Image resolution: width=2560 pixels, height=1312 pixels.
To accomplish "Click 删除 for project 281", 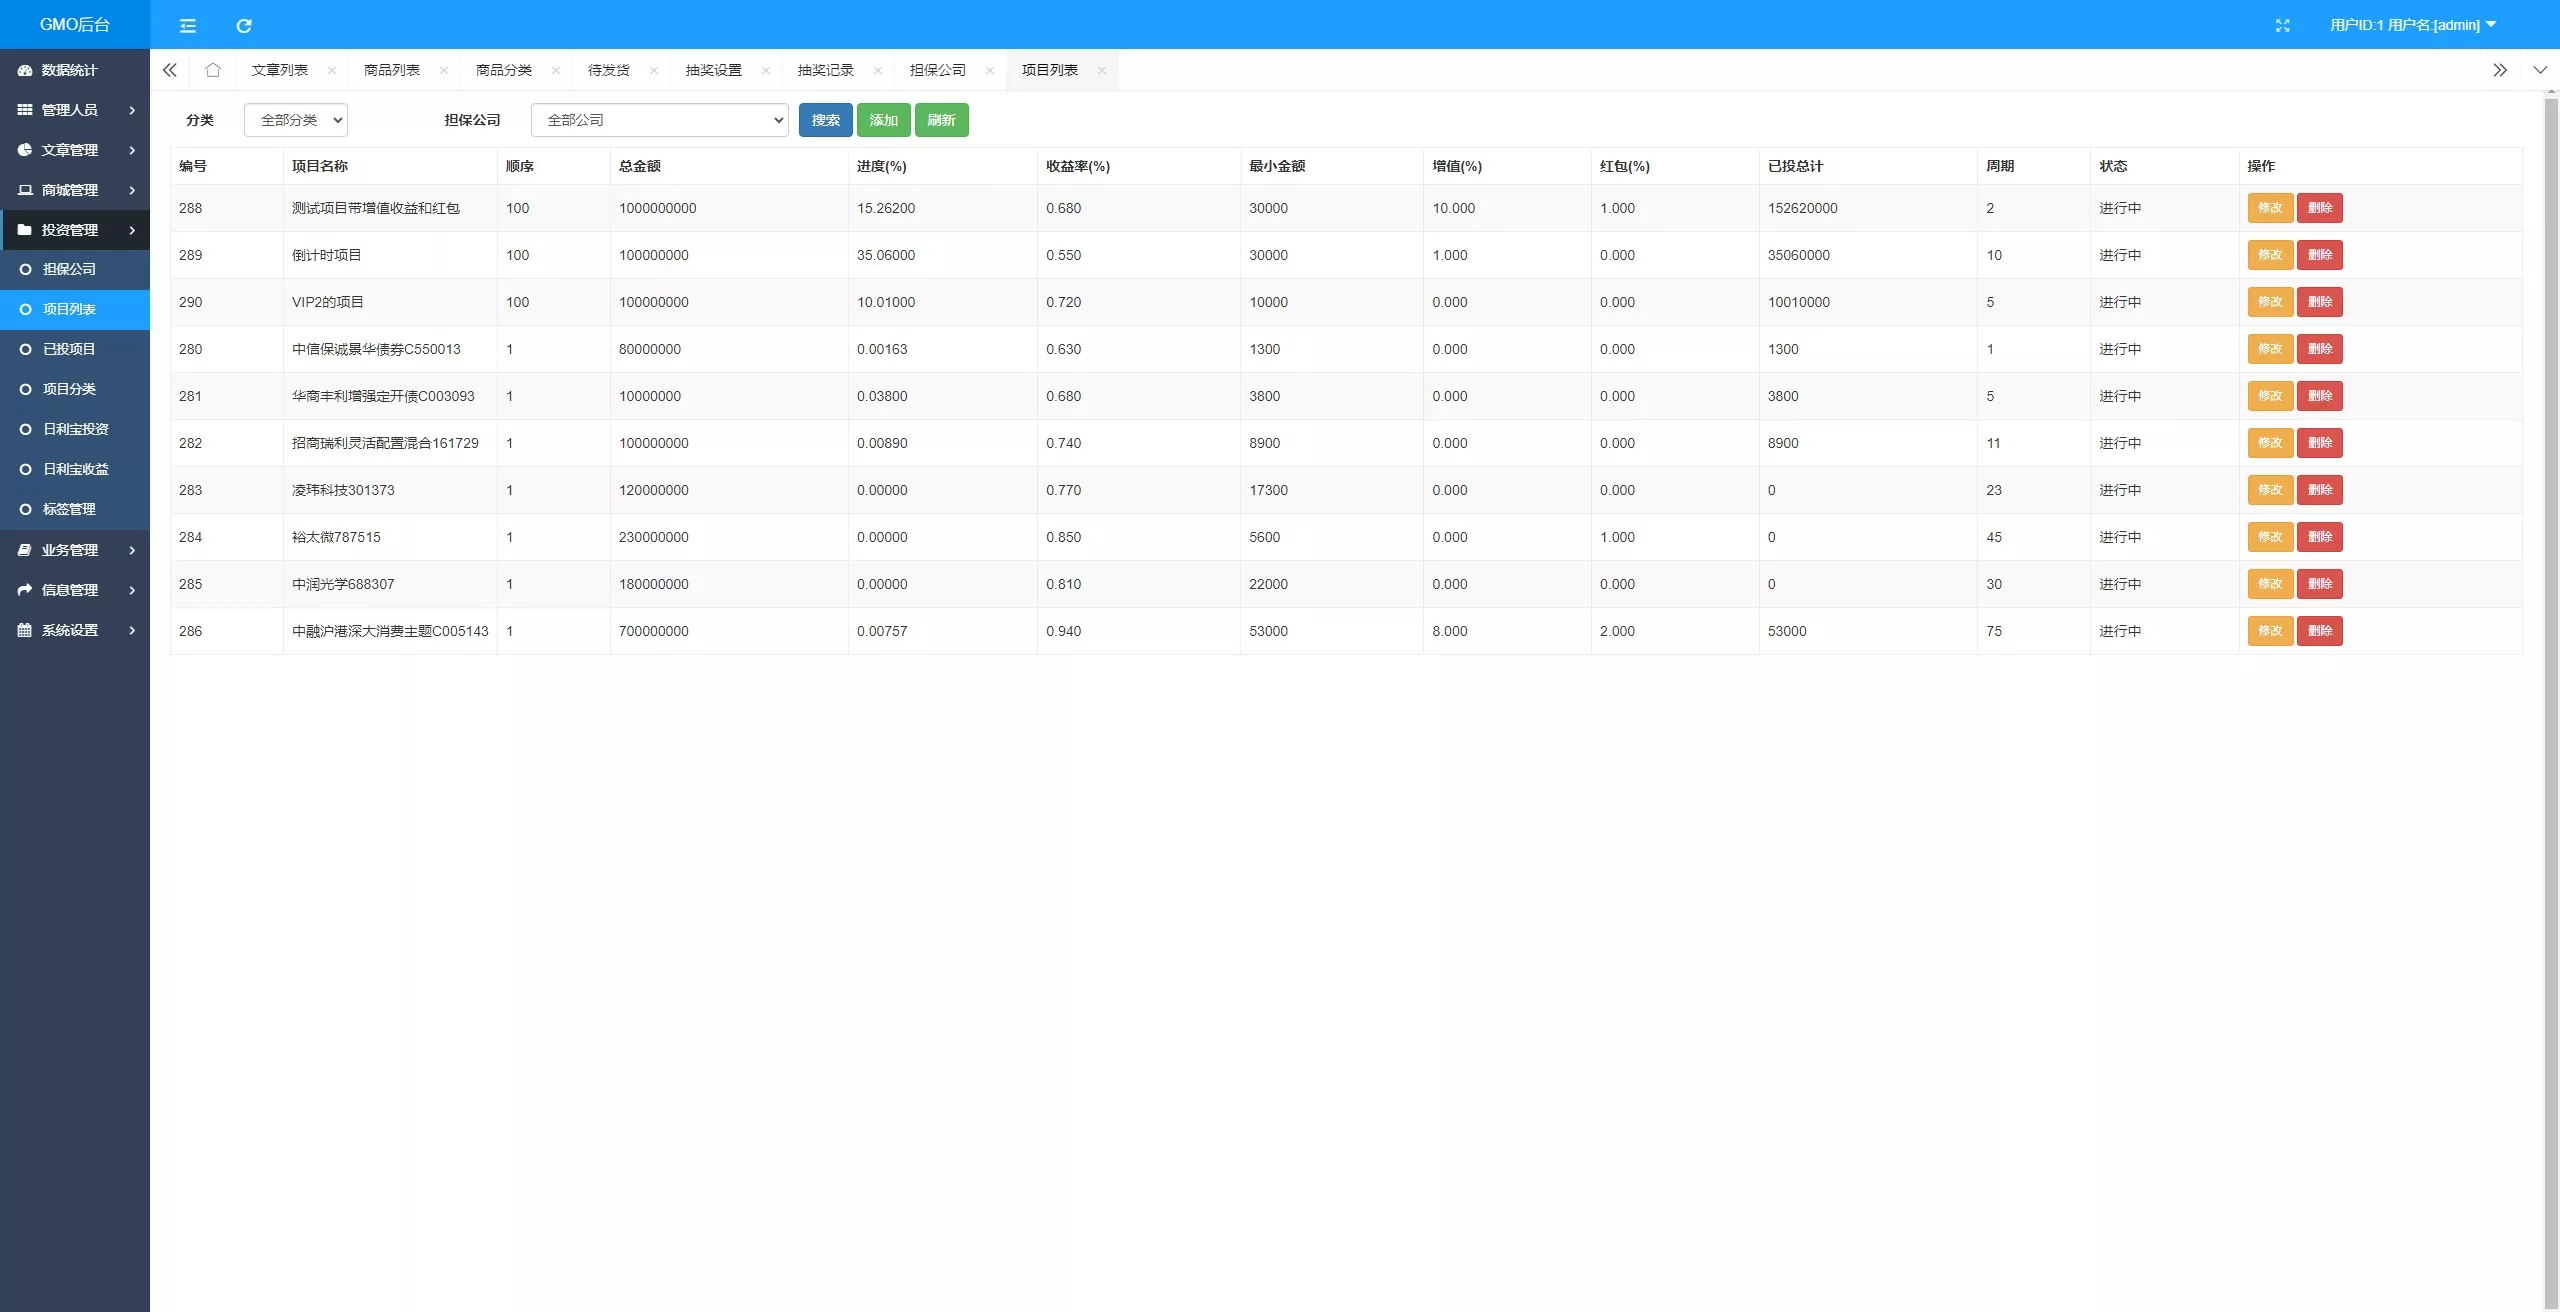I will pyautogui.click(x=2320, y=396).
